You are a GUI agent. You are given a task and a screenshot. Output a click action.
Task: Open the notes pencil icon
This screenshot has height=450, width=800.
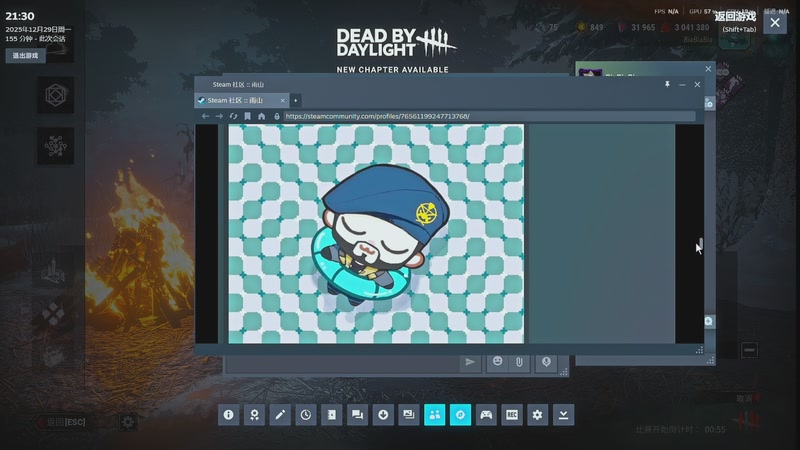280,415
